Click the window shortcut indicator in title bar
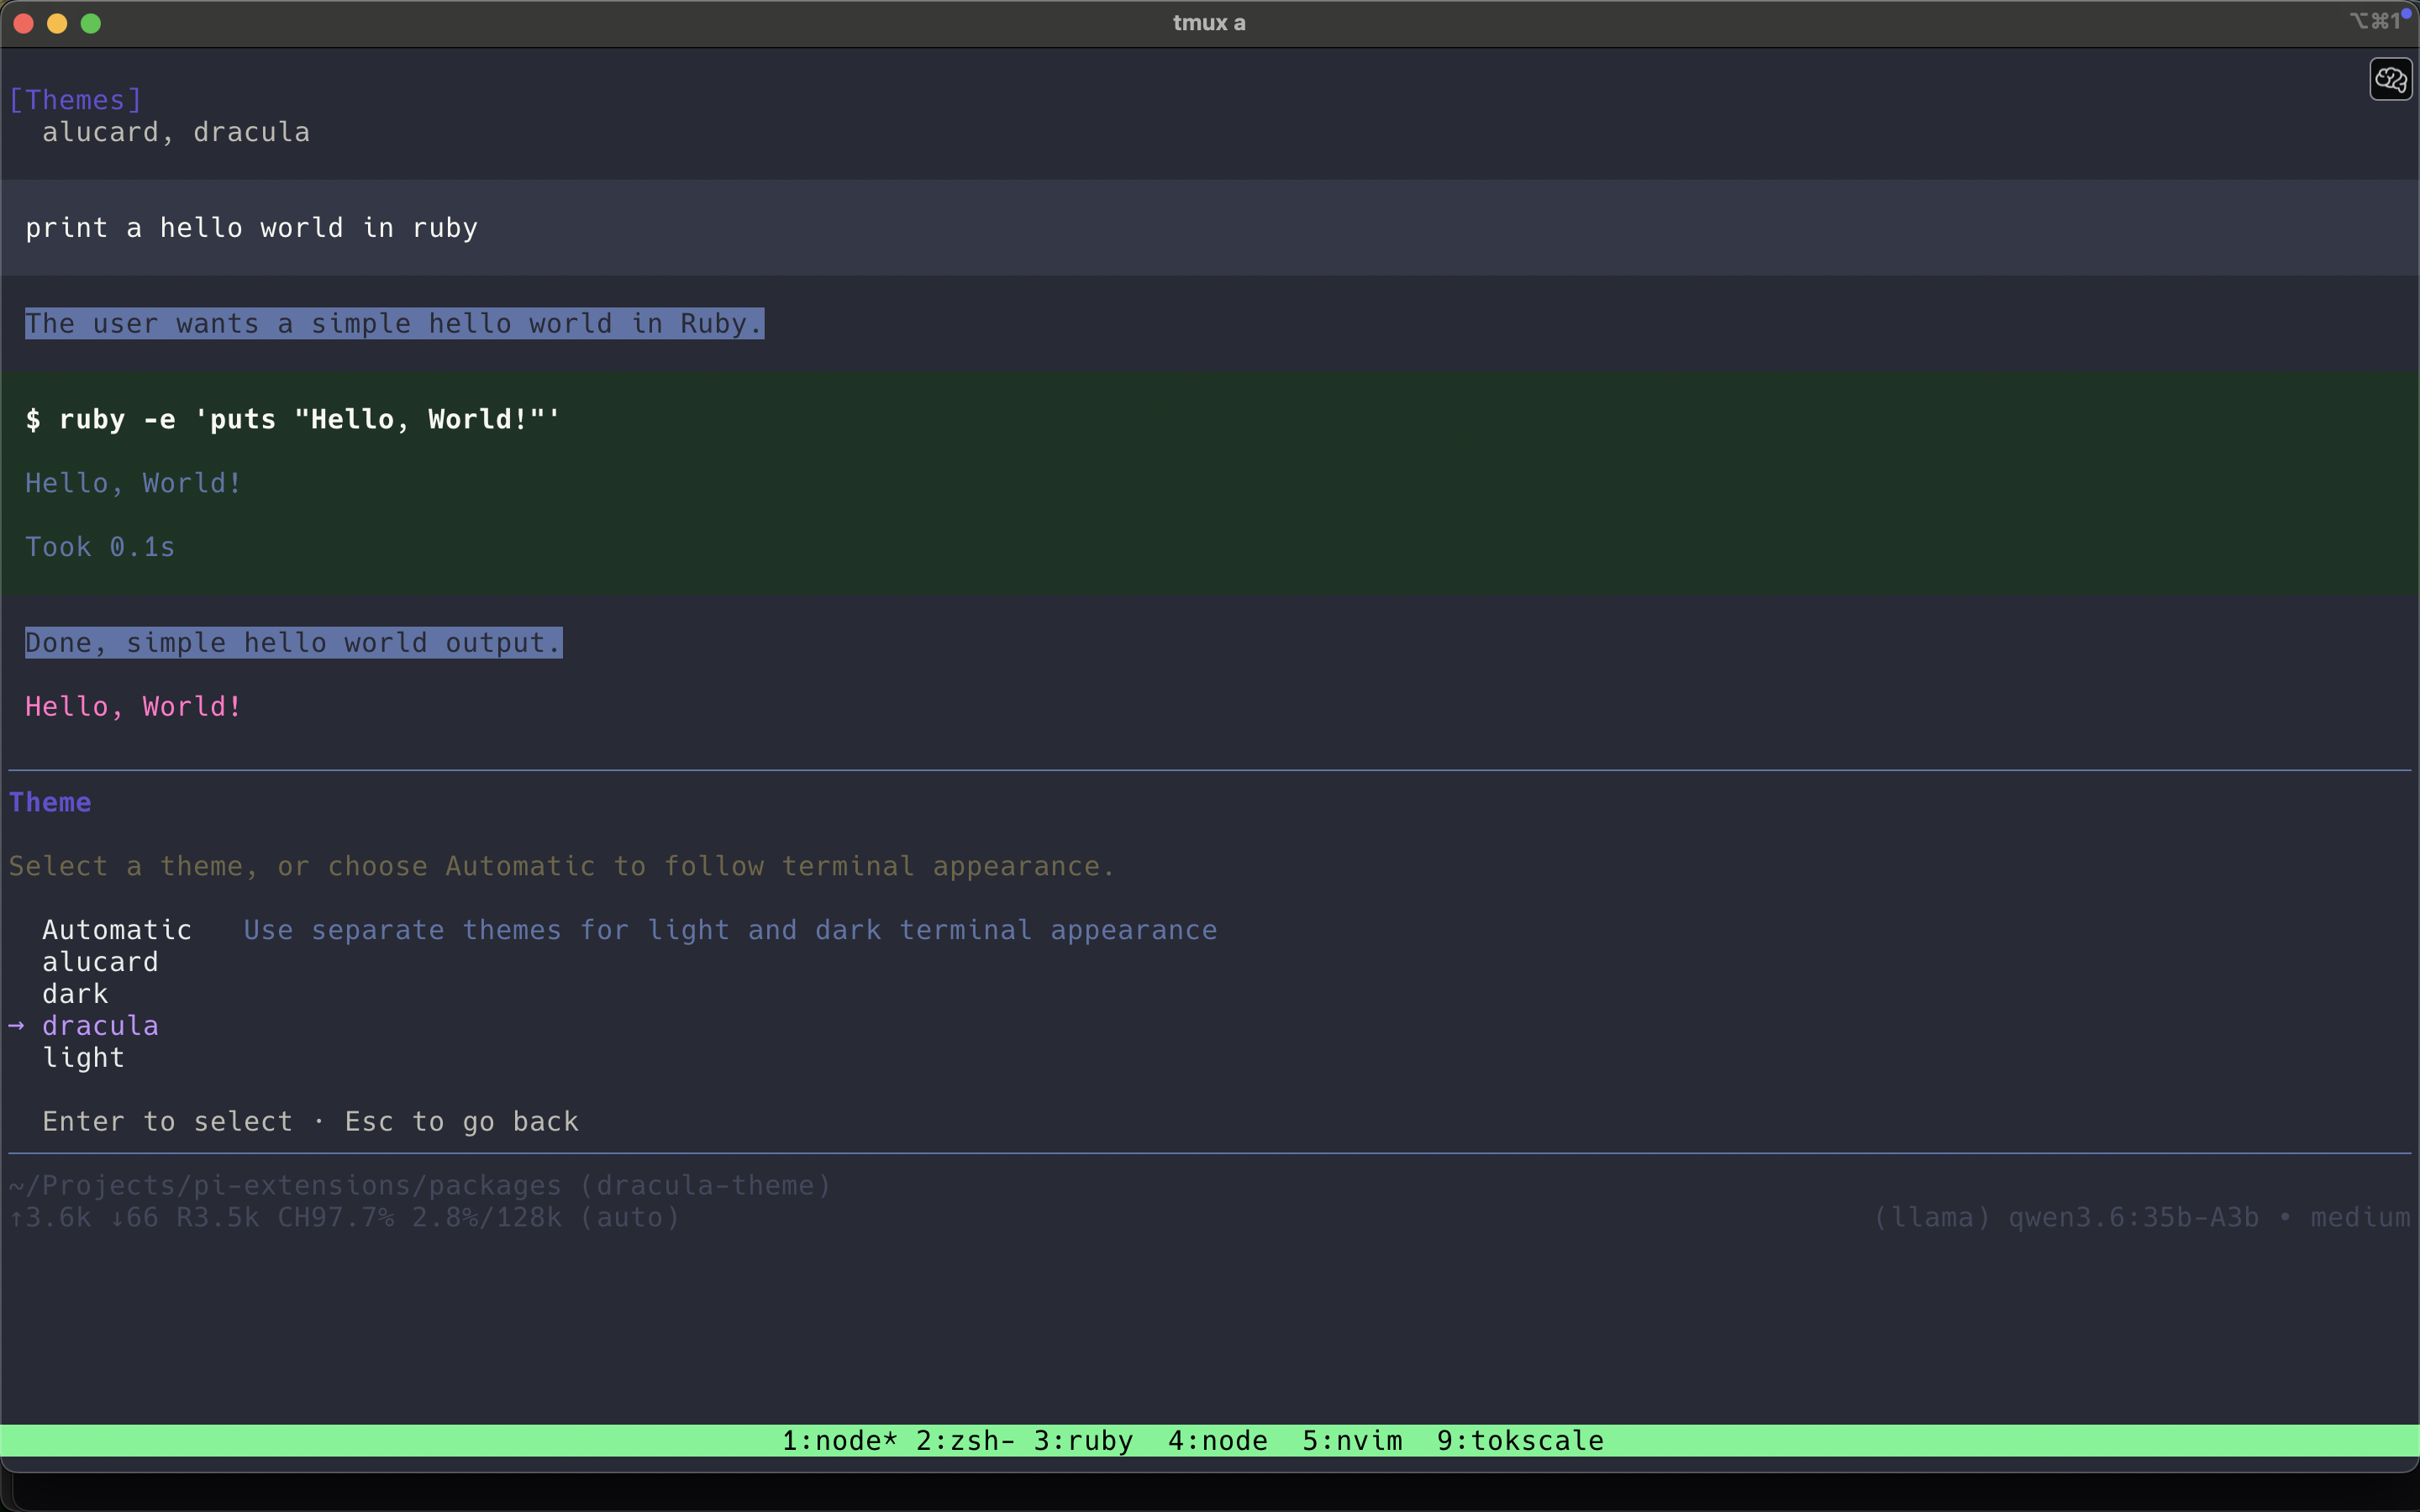This screenshot has height=1512, width=2420. click(2376, 21)
